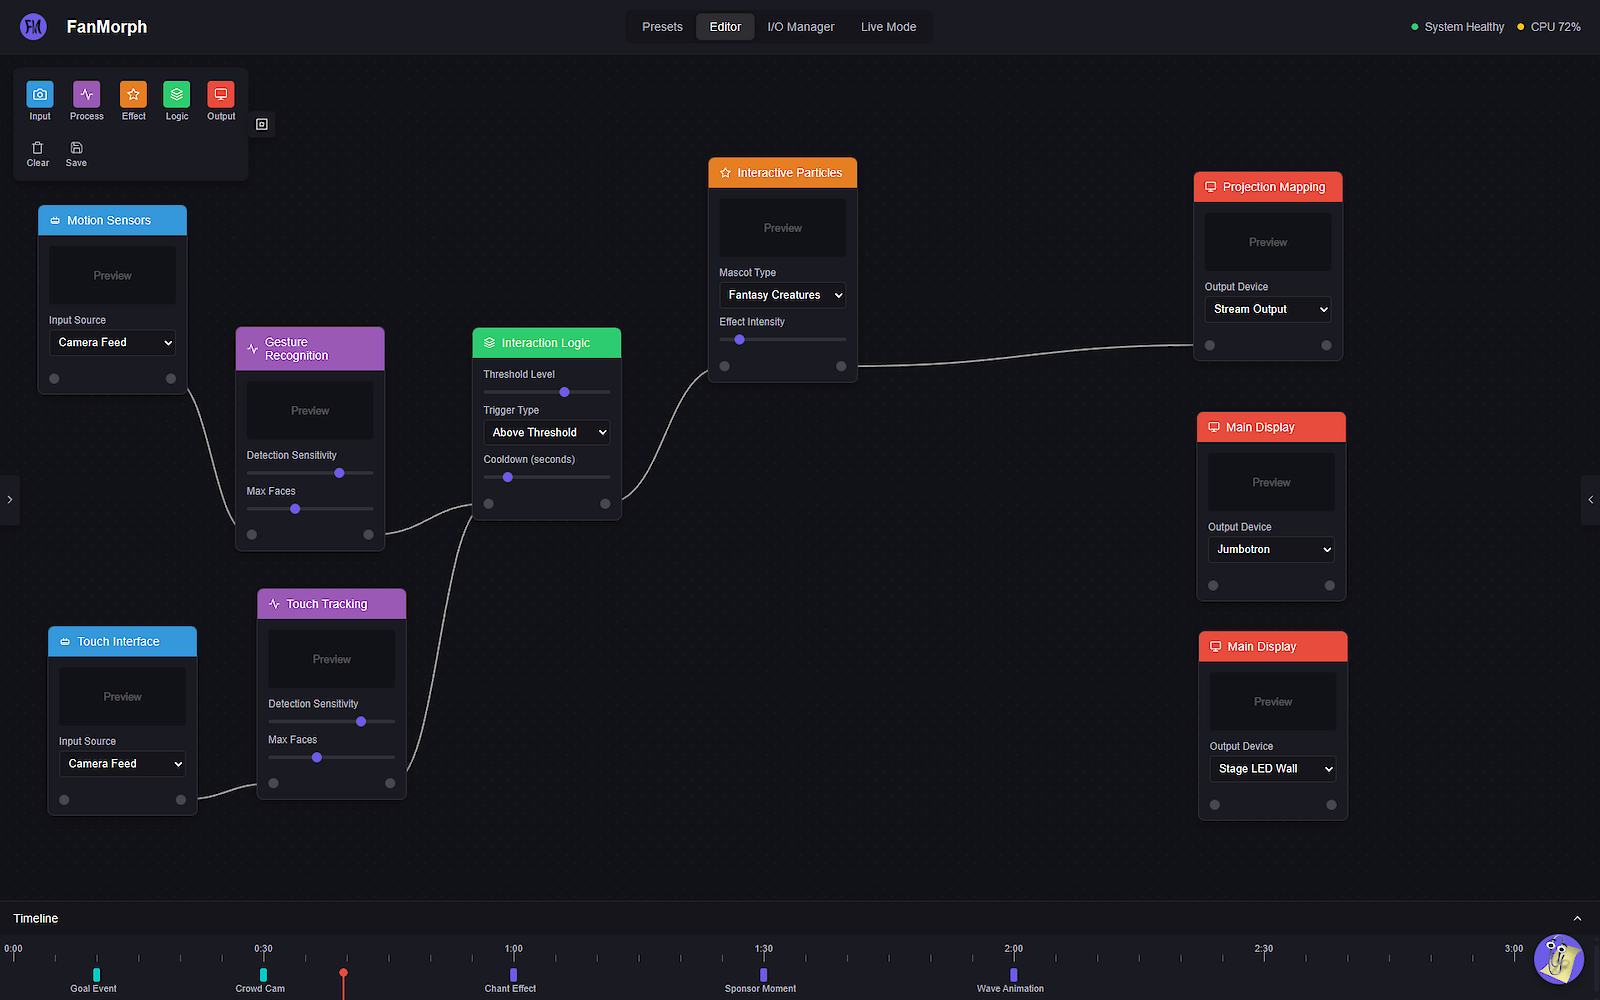1600x1000 pixels.
Task: Open Mascot Type dropdown
Action: tap(783, 295)
